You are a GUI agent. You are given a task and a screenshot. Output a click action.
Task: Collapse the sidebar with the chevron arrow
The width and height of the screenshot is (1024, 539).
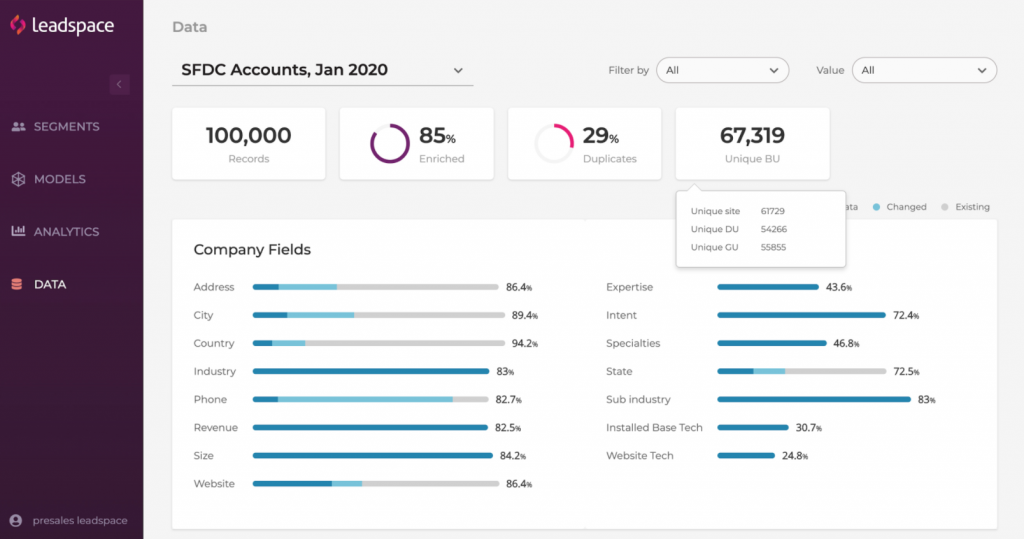(x=120, y=84)
